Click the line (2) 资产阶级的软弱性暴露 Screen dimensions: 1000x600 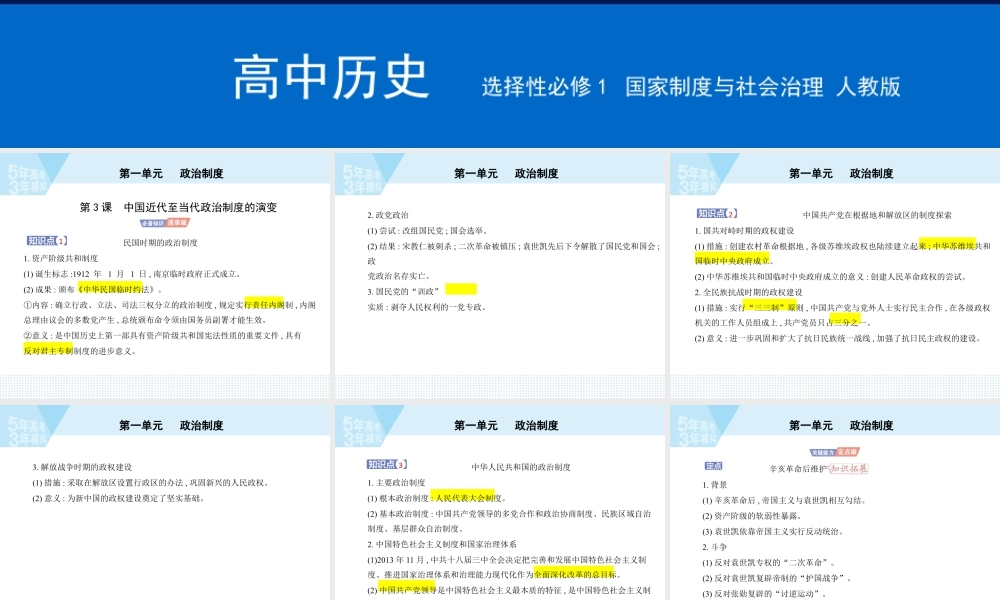[752, 516]
